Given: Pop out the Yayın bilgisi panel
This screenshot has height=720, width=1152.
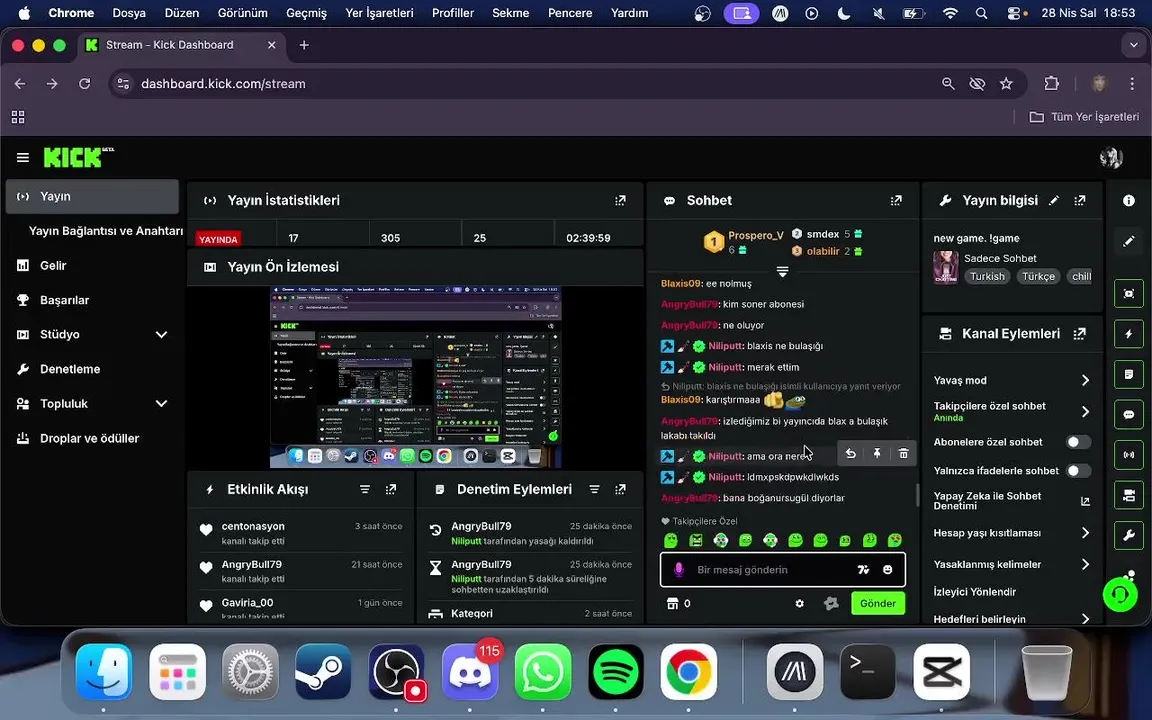Looking at the screenshot, I should (1079, 200).
